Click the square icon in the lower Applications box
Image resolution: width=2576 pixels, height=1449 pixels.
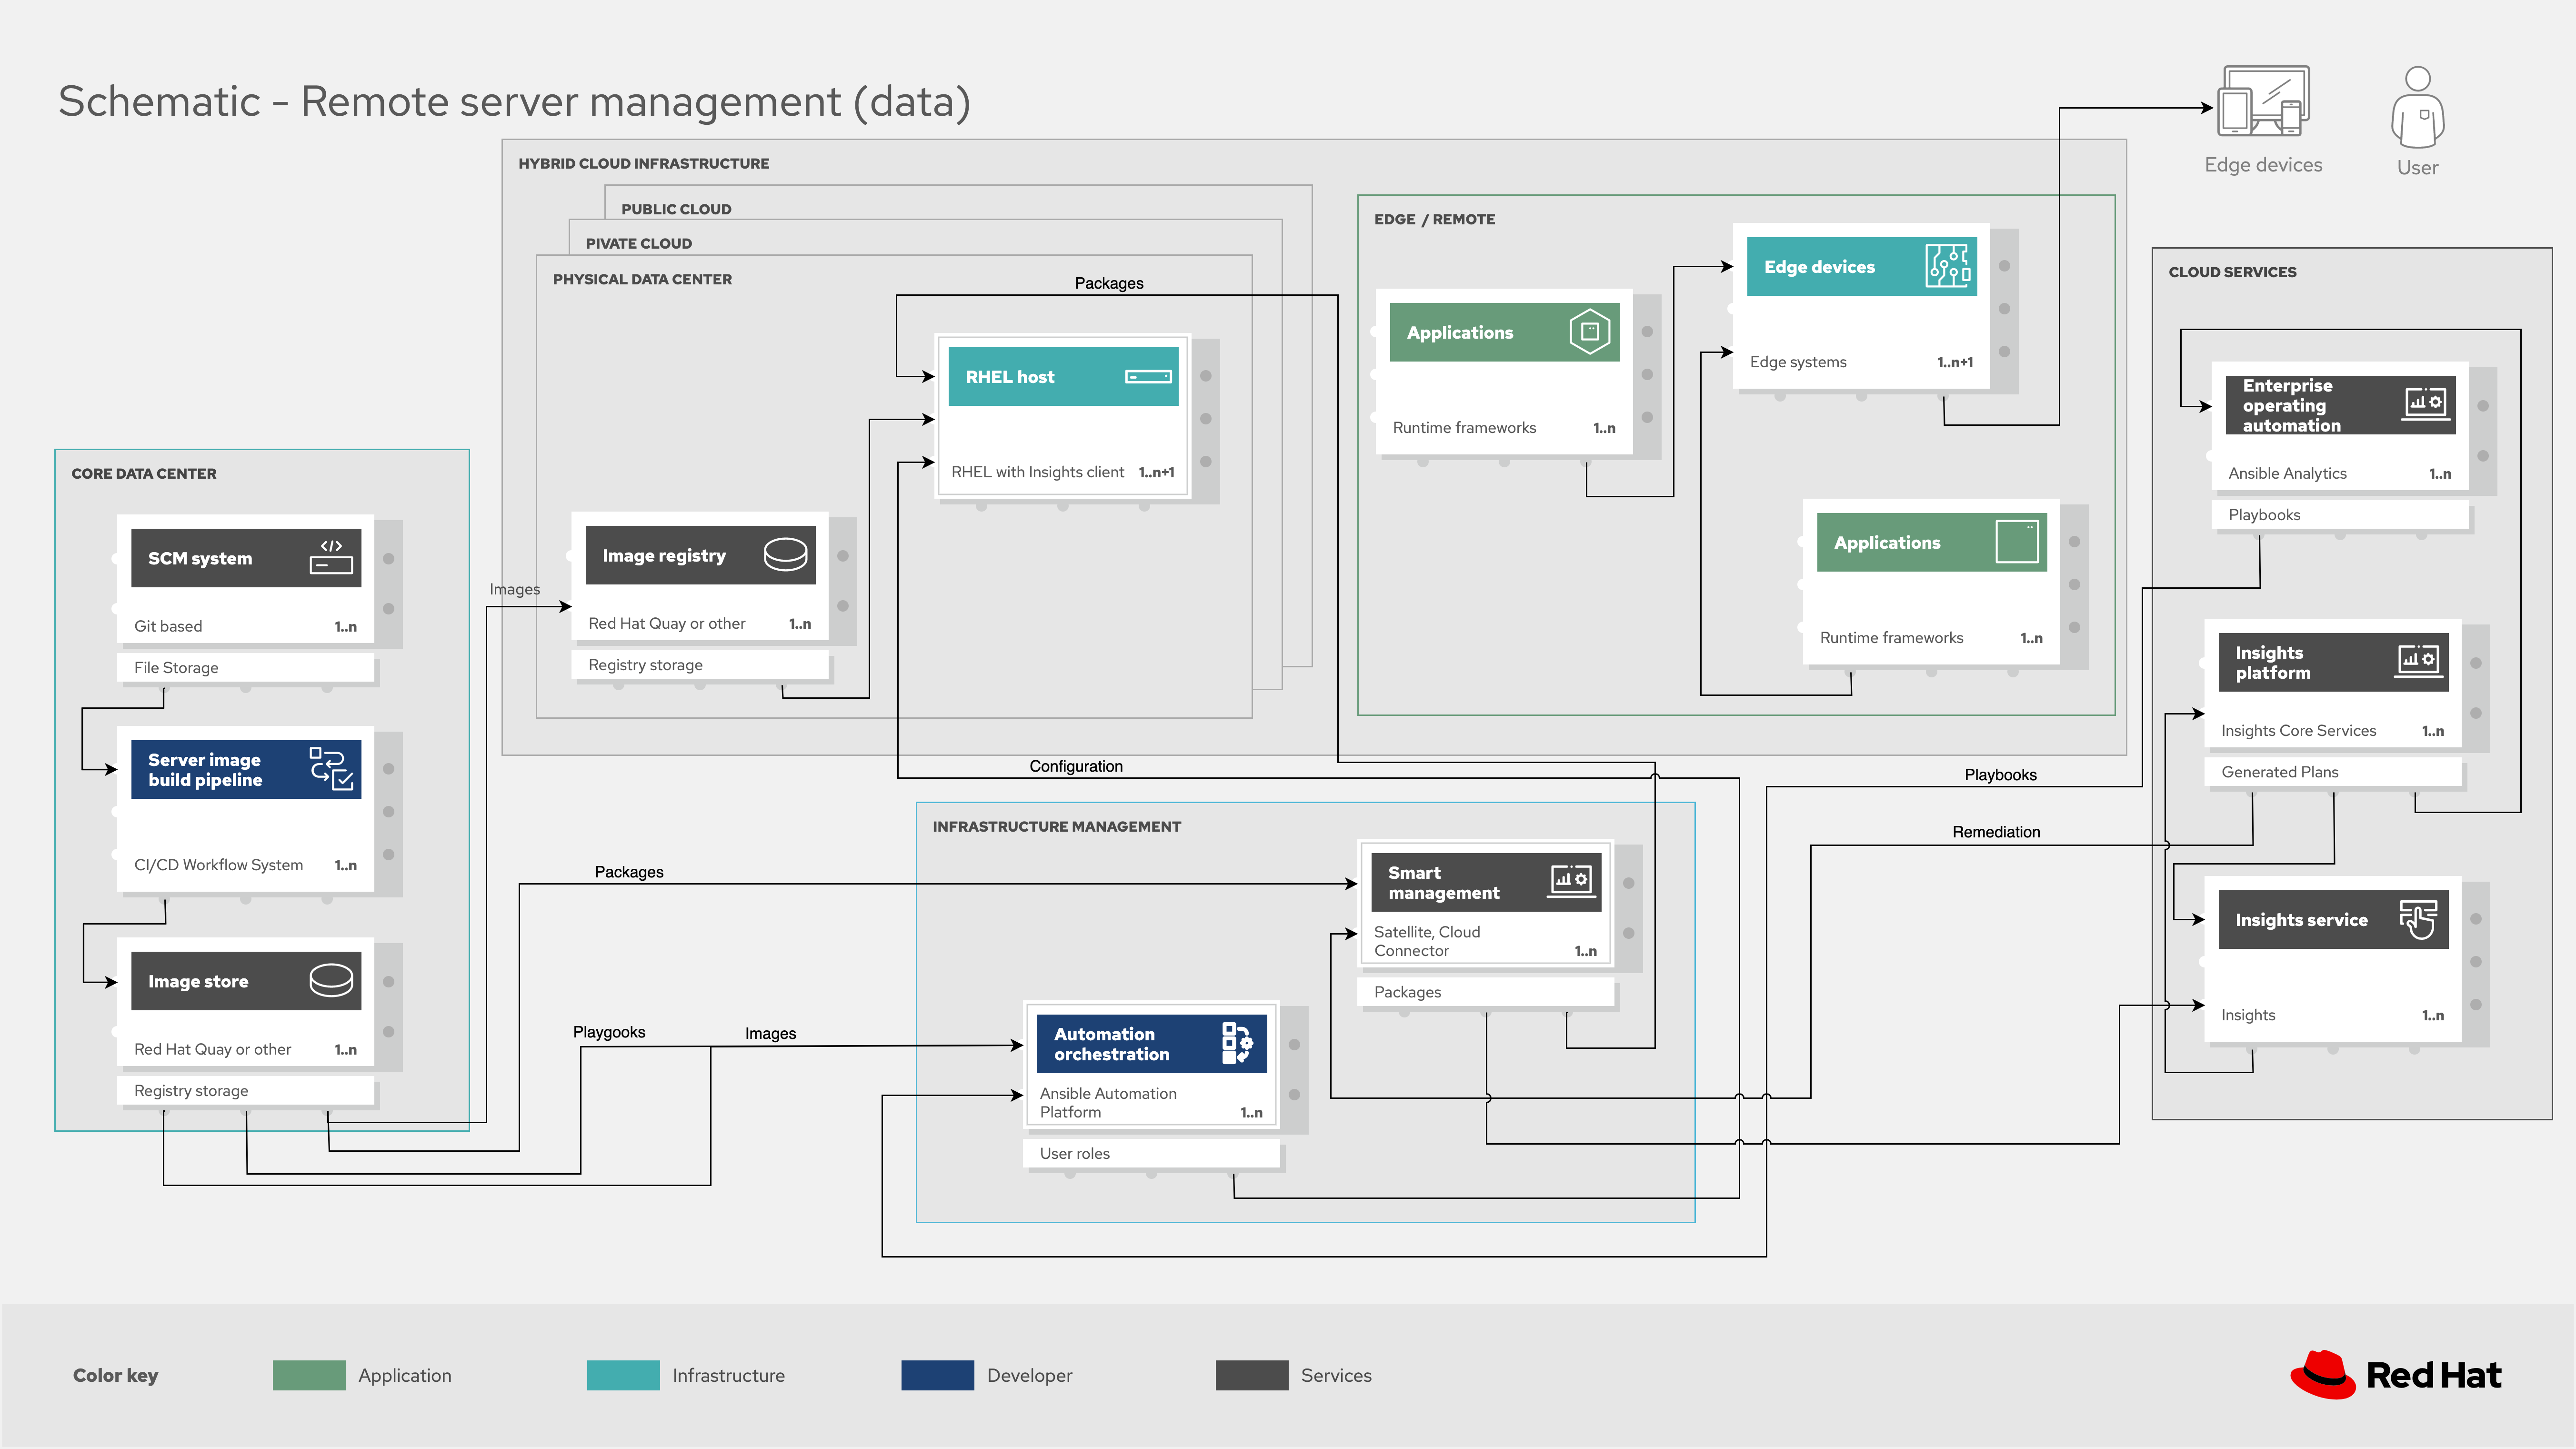[x=2016, y=541]
